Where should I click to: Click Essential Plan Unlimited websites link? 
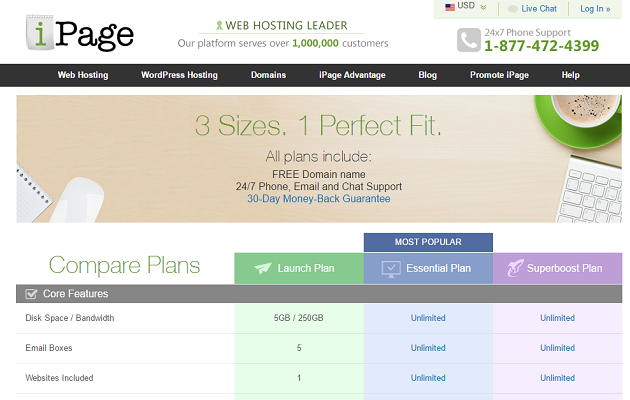click(x=428, y=378)
